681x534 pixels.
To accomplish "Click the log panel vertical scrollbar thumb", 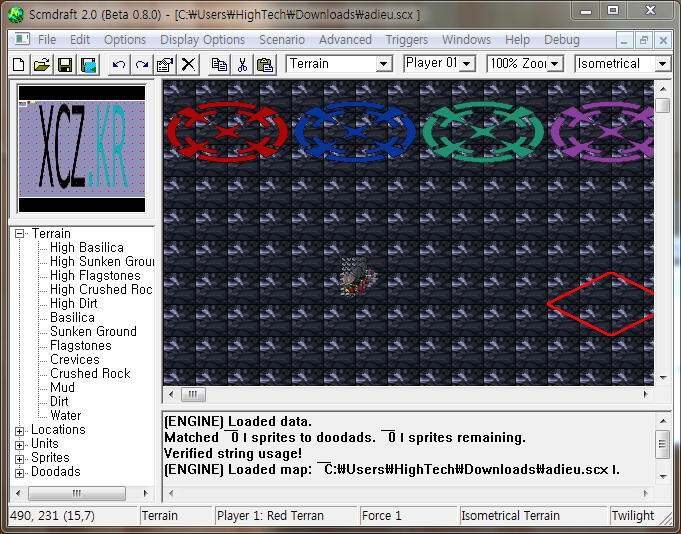I will point(663,444).
